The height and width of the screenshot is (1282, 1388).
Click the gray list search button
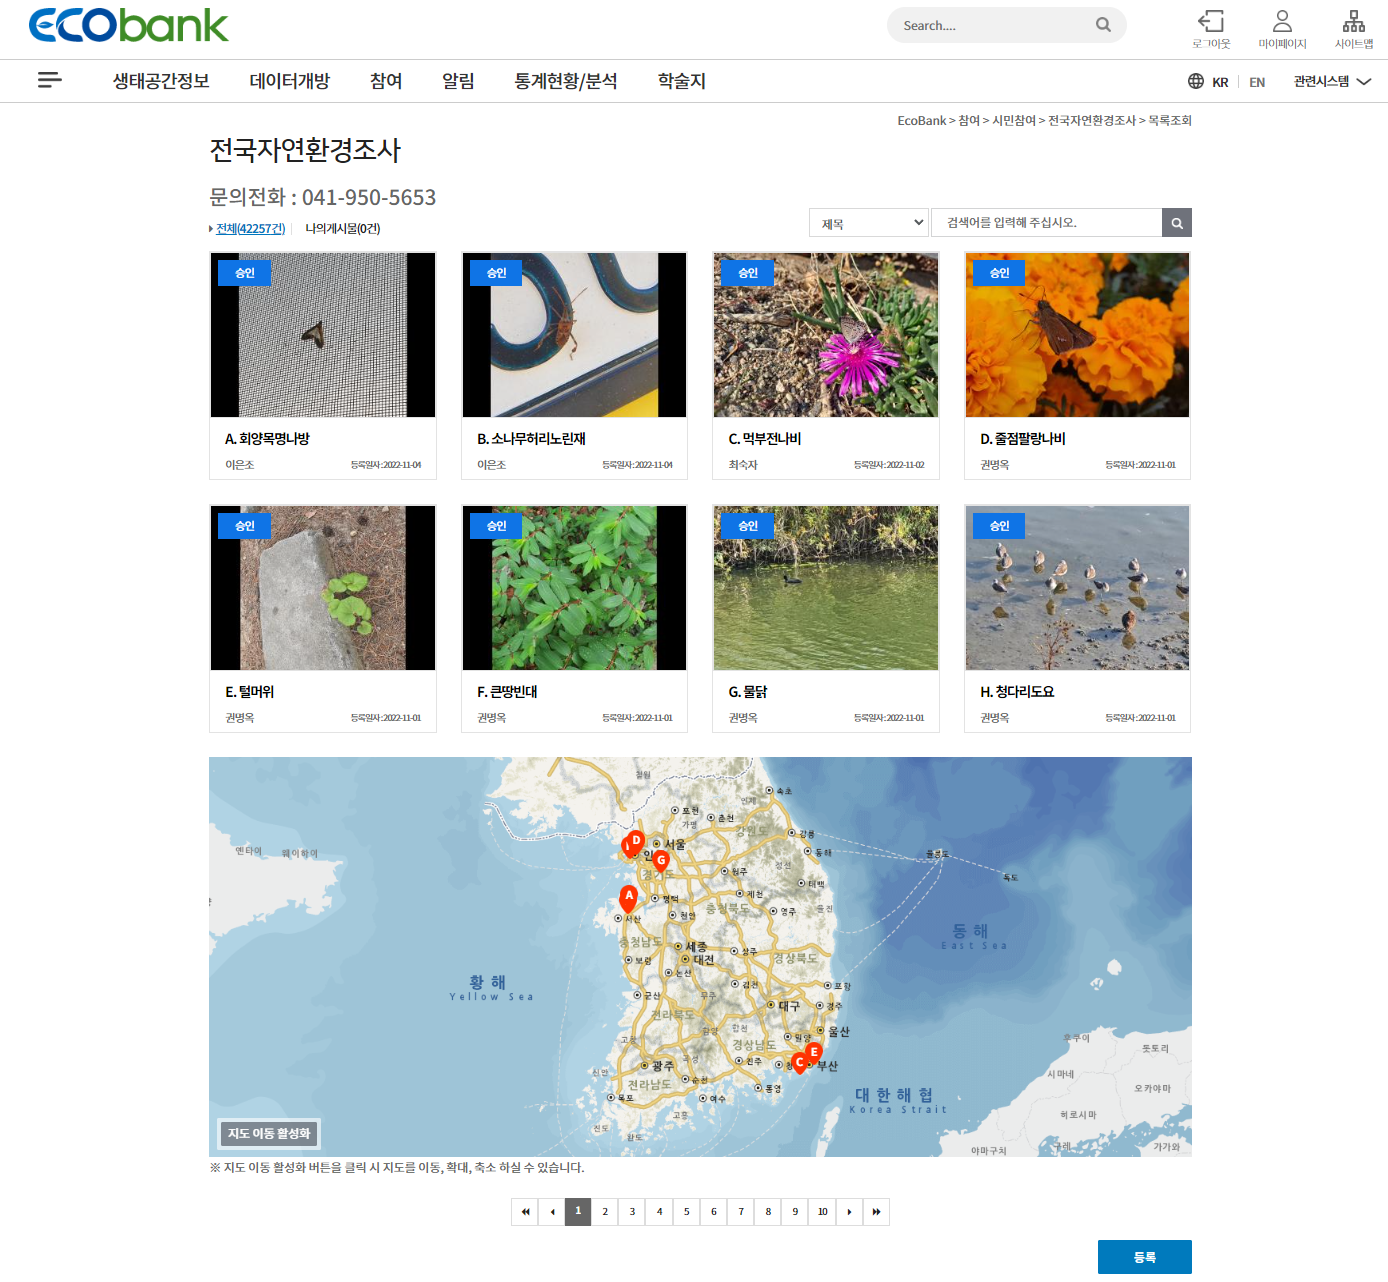point(1177,223)
